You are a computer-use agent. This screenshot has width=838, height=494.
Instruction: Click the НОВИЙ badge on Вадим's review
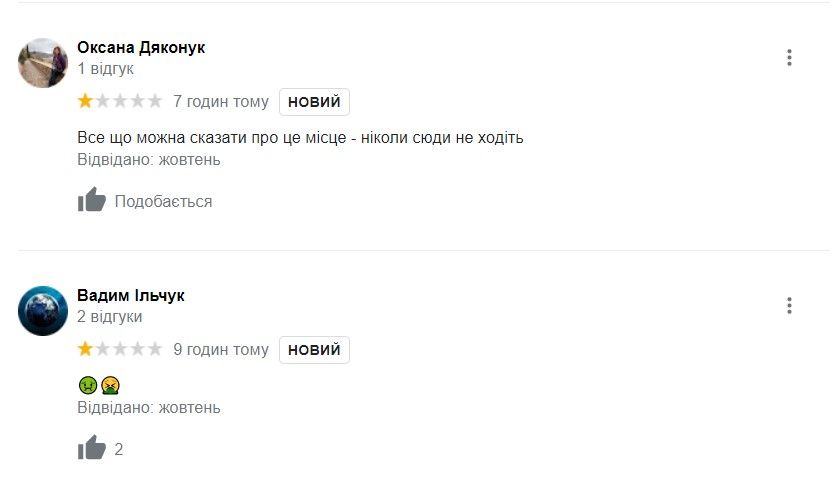pos(314,350)
